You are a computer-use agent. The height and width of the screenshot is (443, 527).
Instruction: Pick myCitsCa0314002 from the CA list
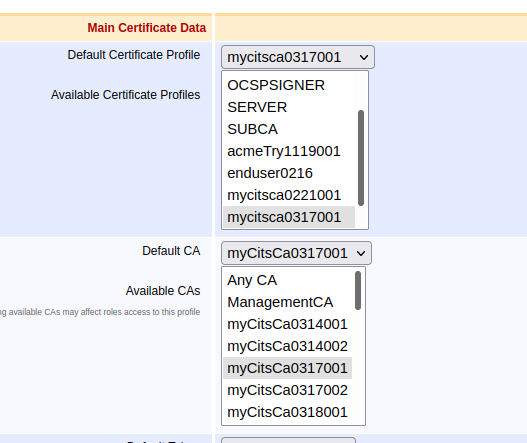click(288, 346)
